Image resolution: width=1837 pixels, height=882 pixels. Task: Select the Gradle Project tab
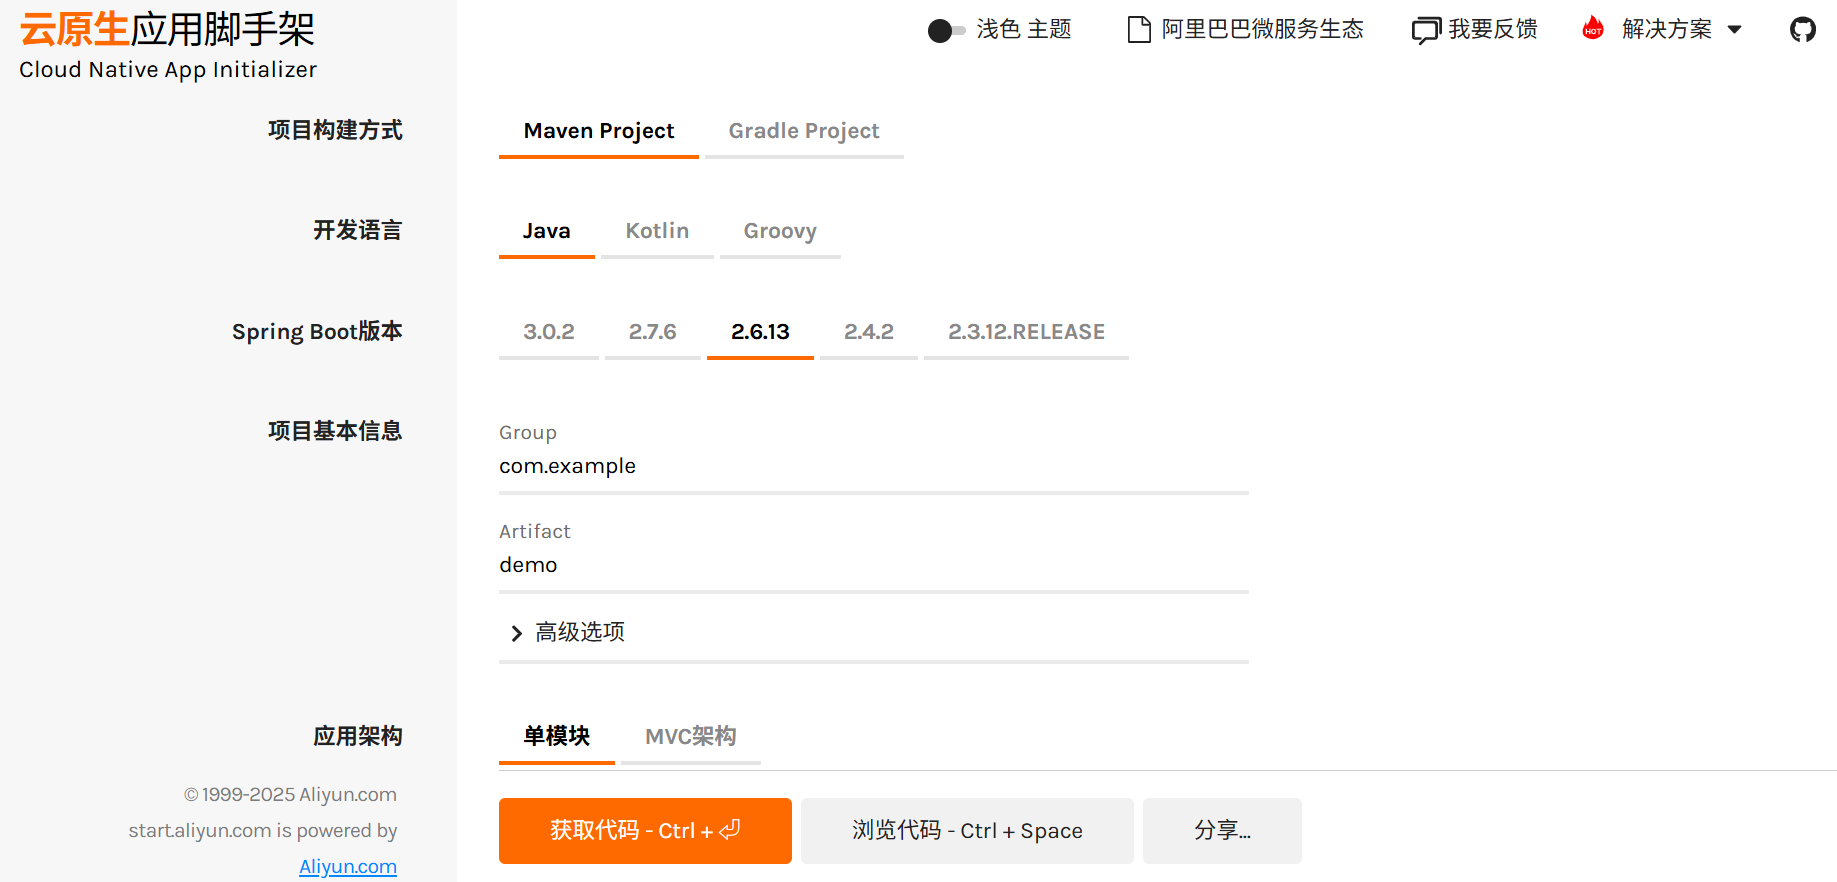pos(804,131)
